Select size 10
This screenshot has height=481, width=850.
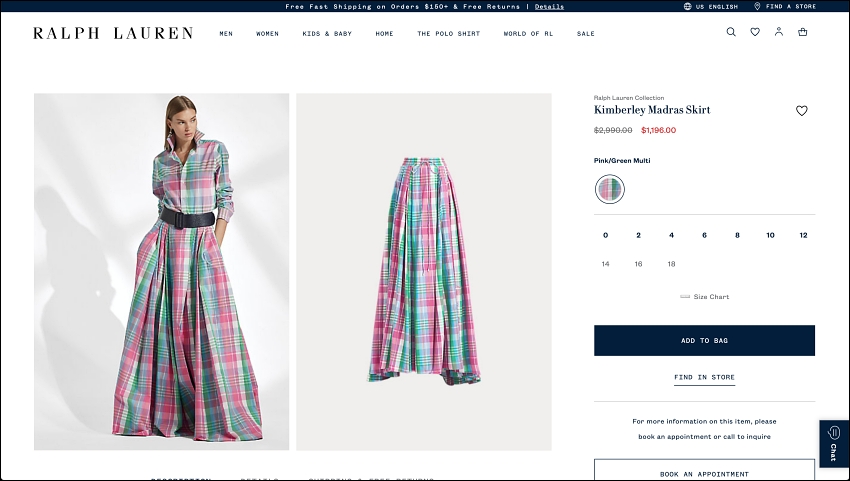click(770, 235)
